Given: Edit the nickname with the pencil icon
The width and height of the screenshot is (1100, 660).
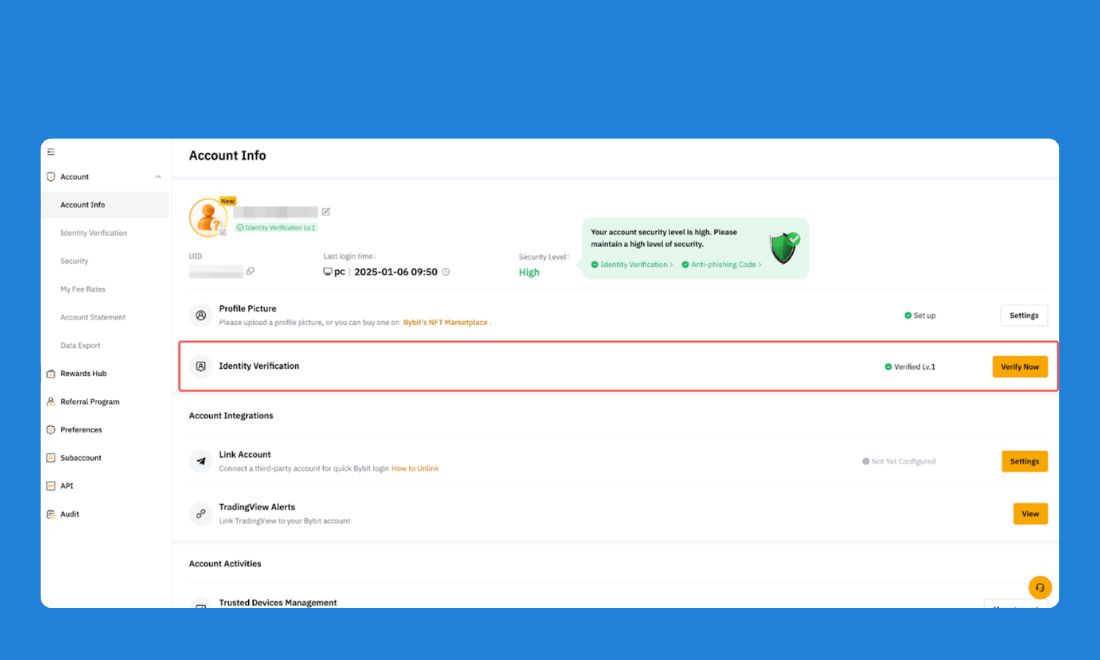Looking at the screenshot, I should tap(326, 211).
